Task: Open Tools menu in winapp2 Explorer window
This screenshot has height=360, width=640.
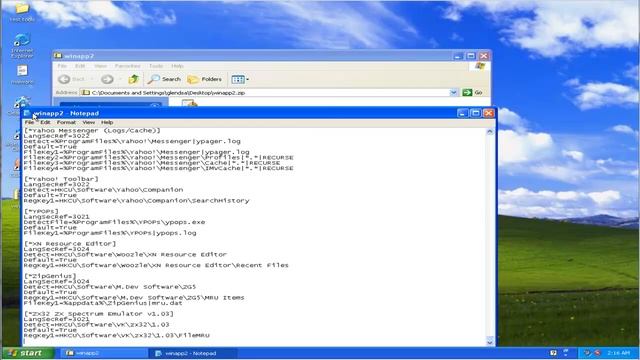Action: (156, 66)
